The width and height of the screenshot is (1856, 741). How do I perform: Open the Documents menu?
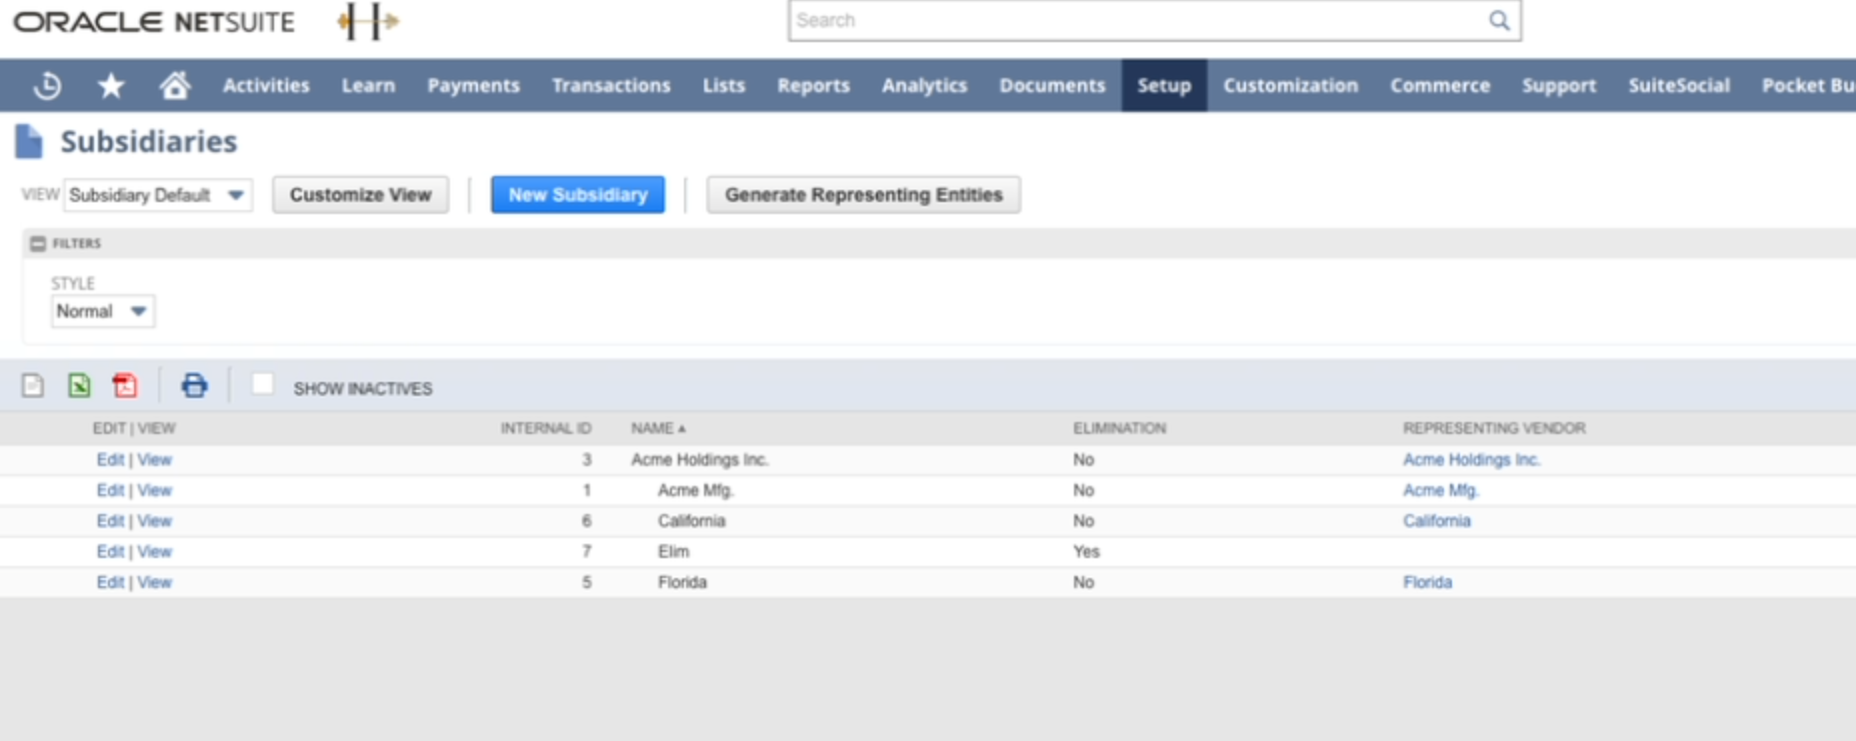coord(1052,86)
